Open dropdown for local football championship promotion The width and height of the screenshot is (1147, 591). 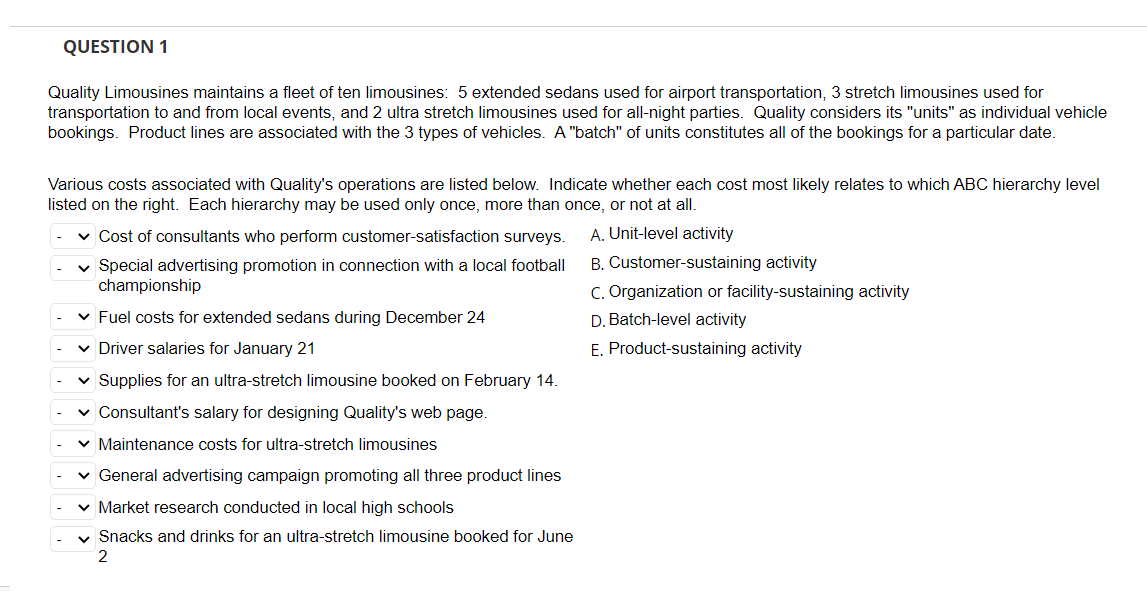coord(72,267)
